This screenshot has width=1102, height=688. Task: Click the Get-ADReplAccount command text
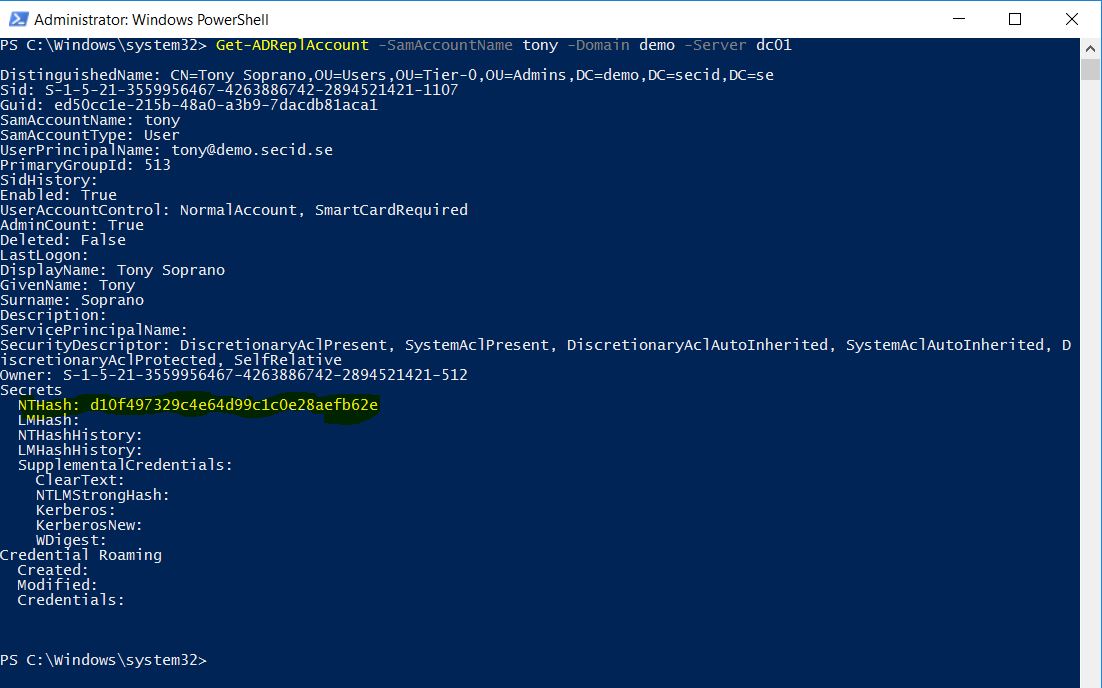[x=292, y=45]
